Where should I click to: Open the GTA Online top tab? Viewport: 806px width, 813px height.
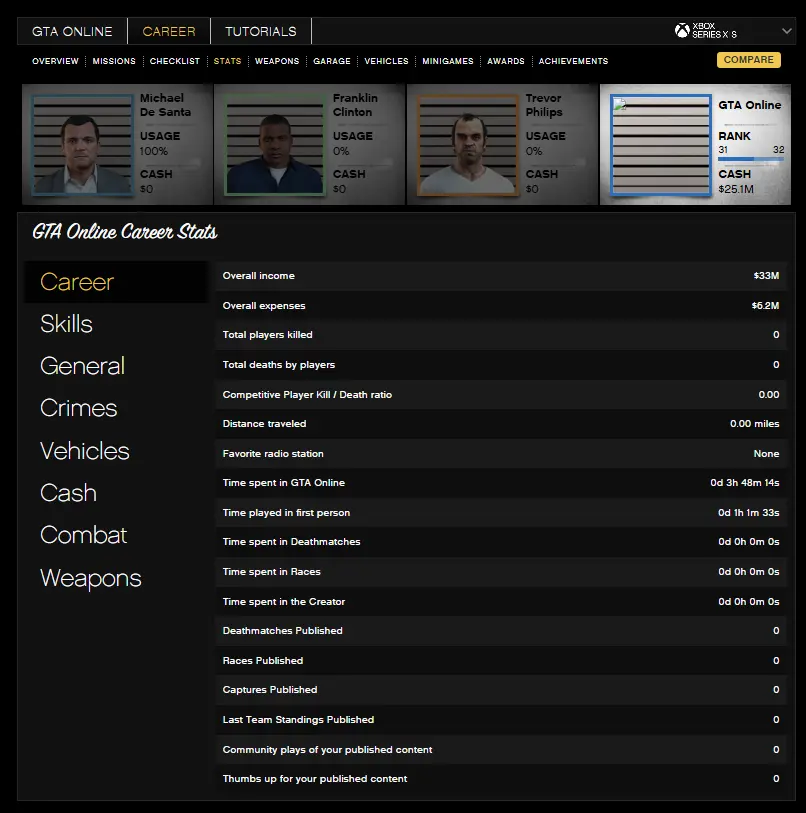tap(72, 31)
